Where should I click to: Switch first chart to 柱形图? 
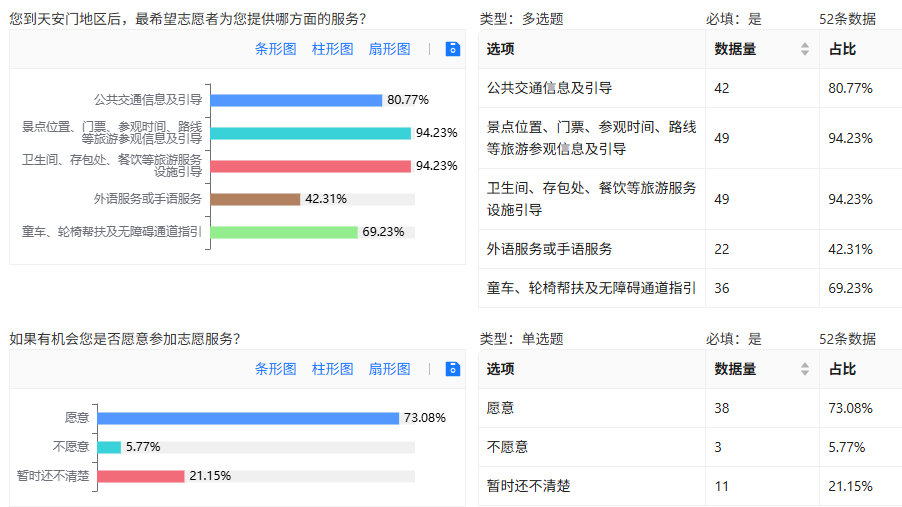[332, 49]
